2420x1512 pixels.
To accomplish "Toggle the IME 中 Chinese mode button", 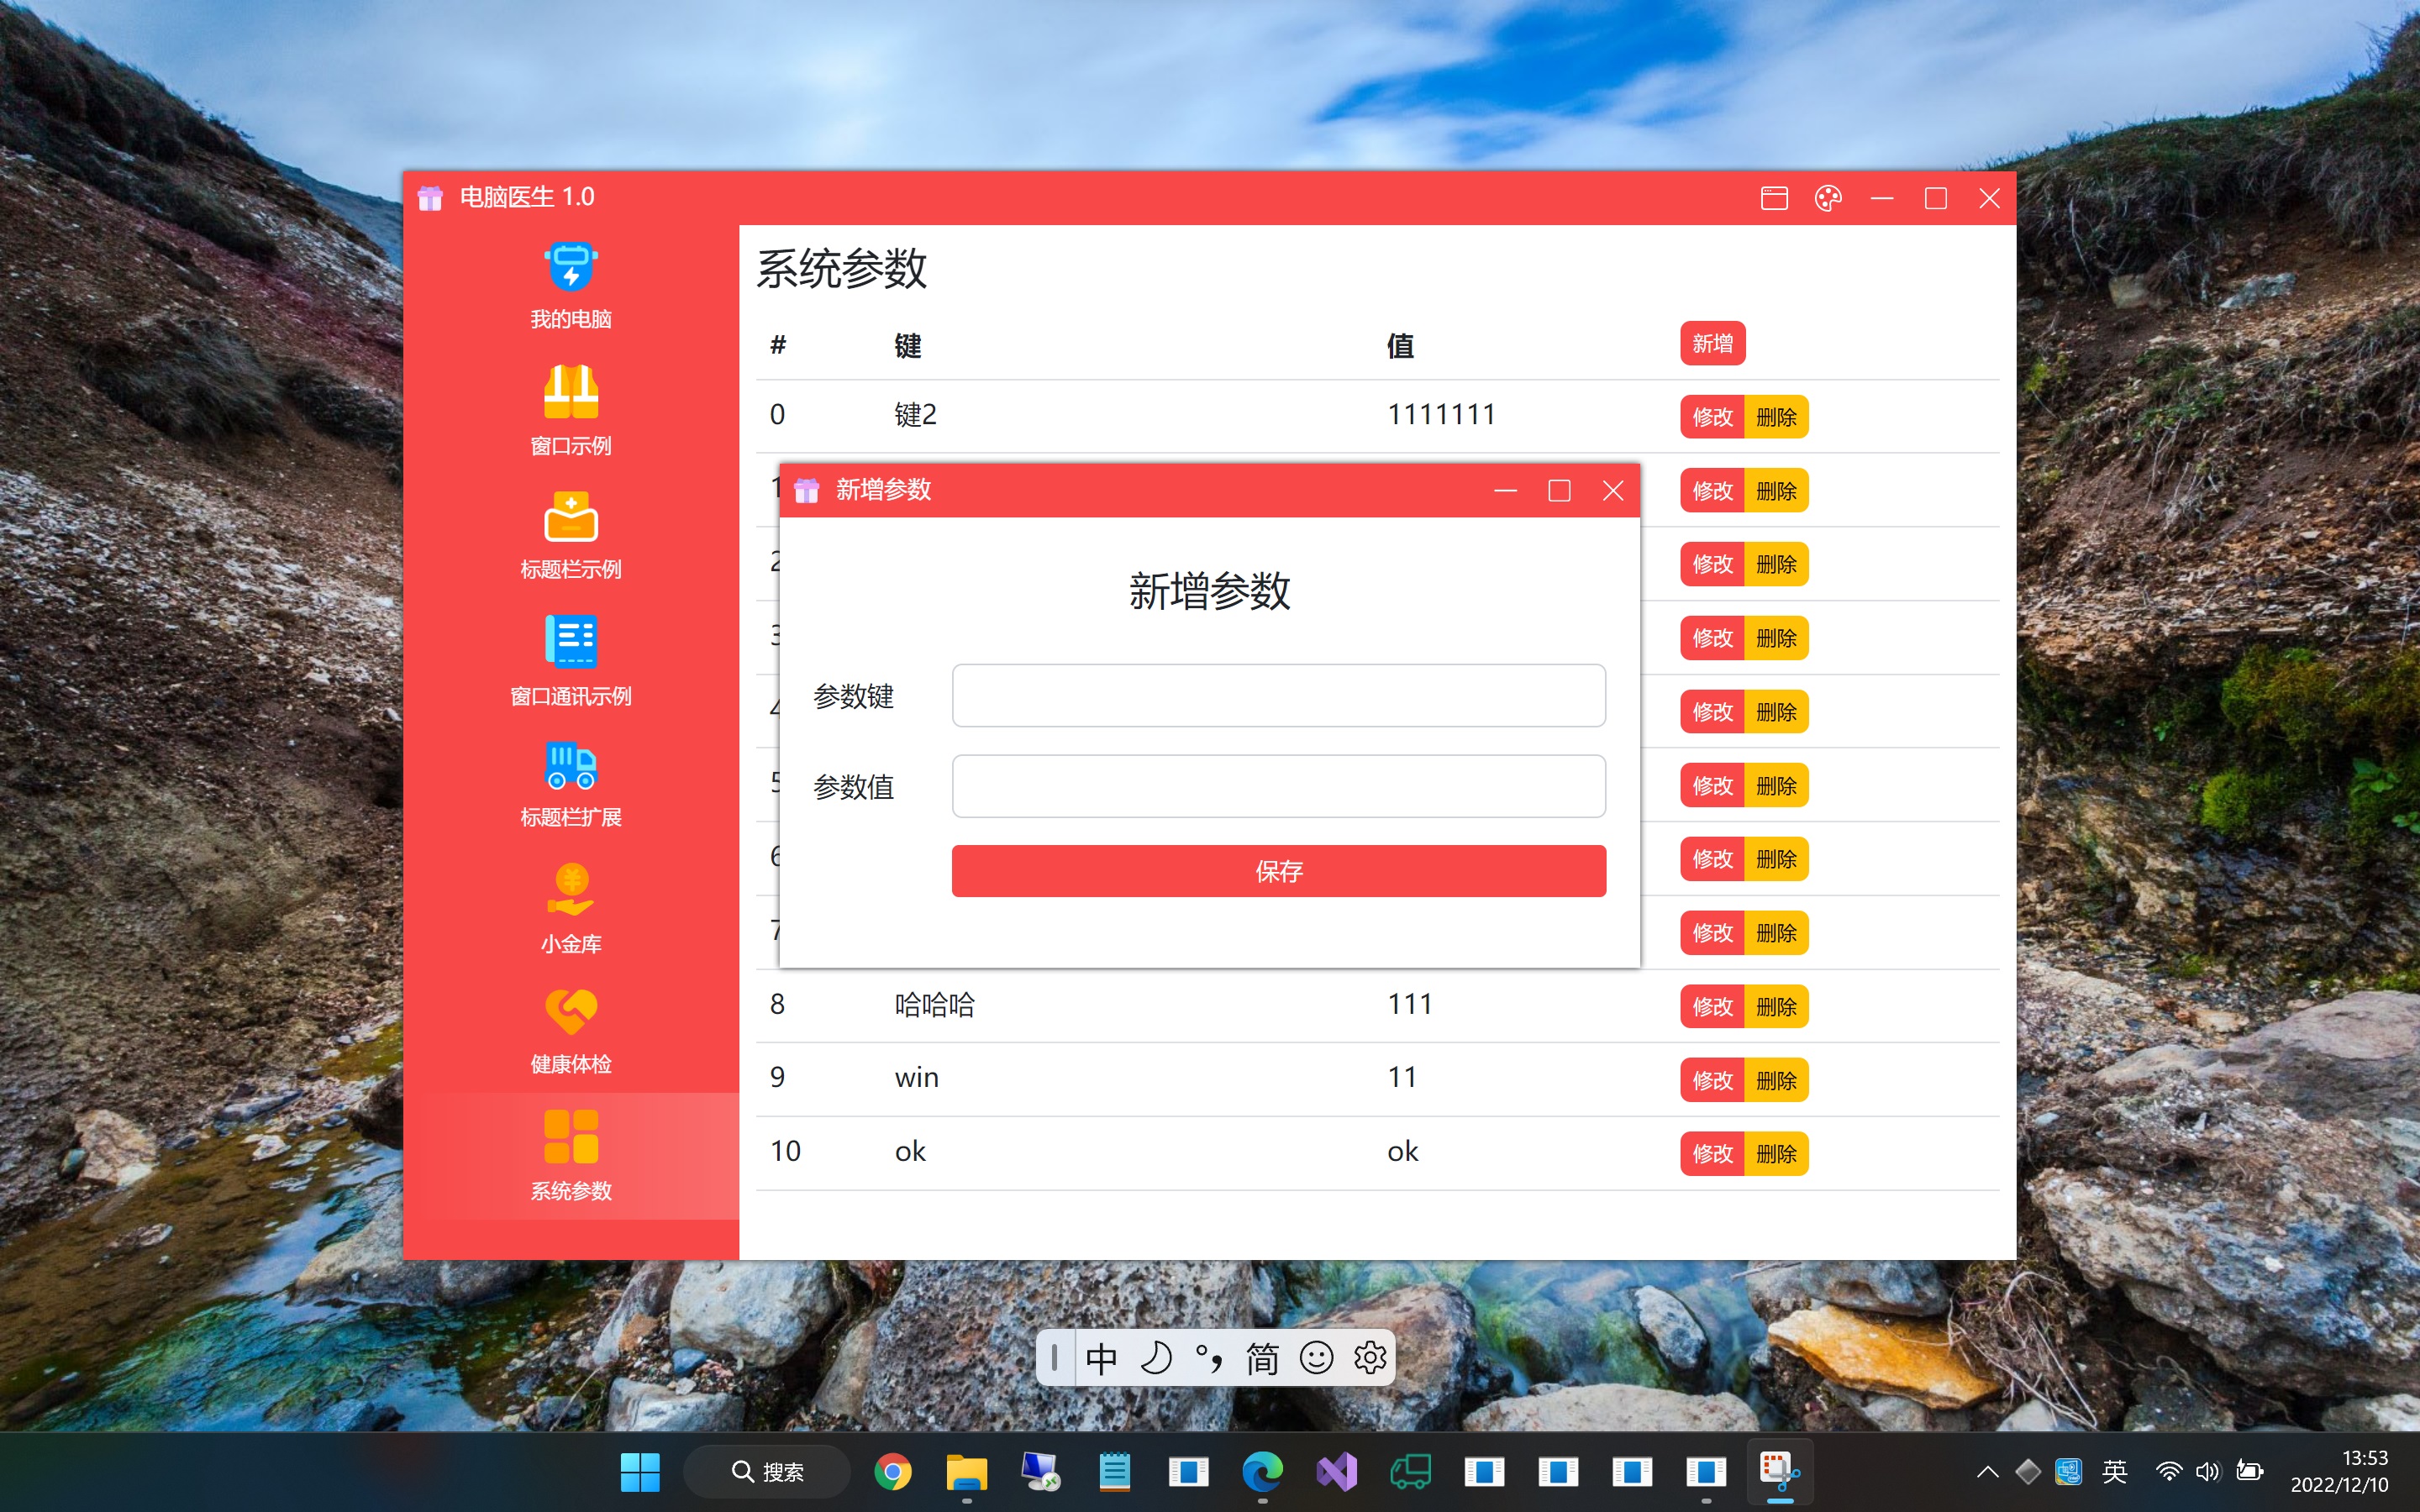I will pos(1101,1358).
